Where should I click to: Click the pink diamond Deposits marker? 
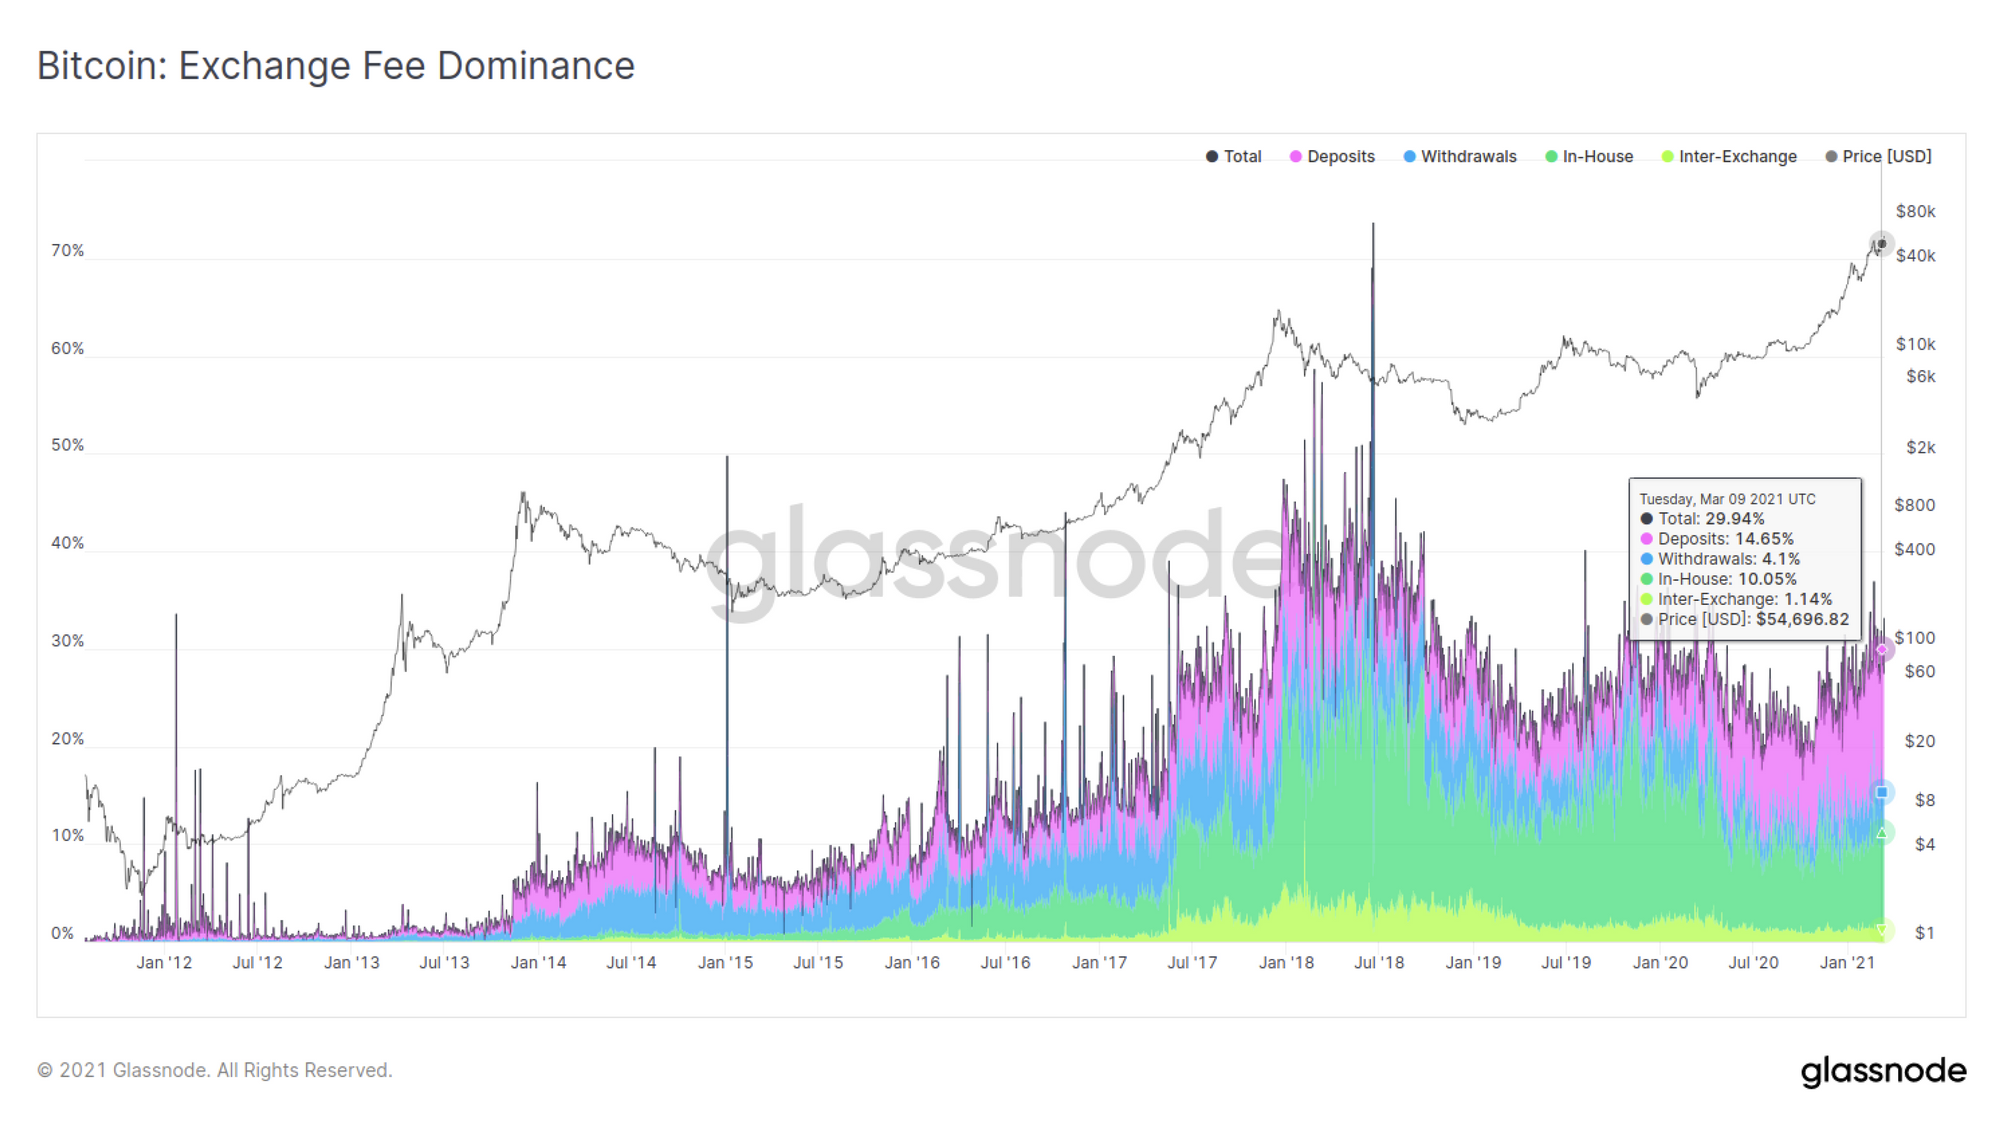click(x=1882, y=650)
